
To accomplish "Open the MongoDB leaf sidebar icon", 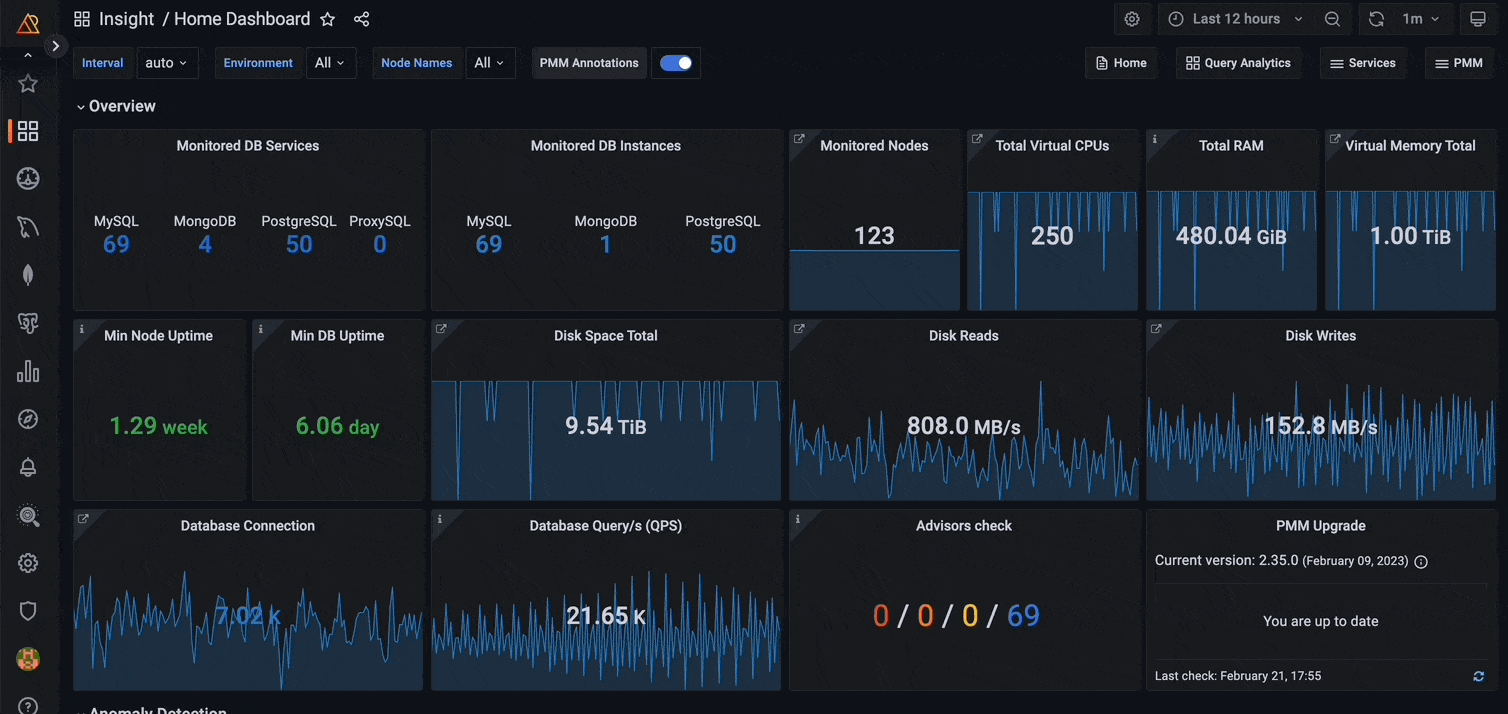I will click(28, 275).
